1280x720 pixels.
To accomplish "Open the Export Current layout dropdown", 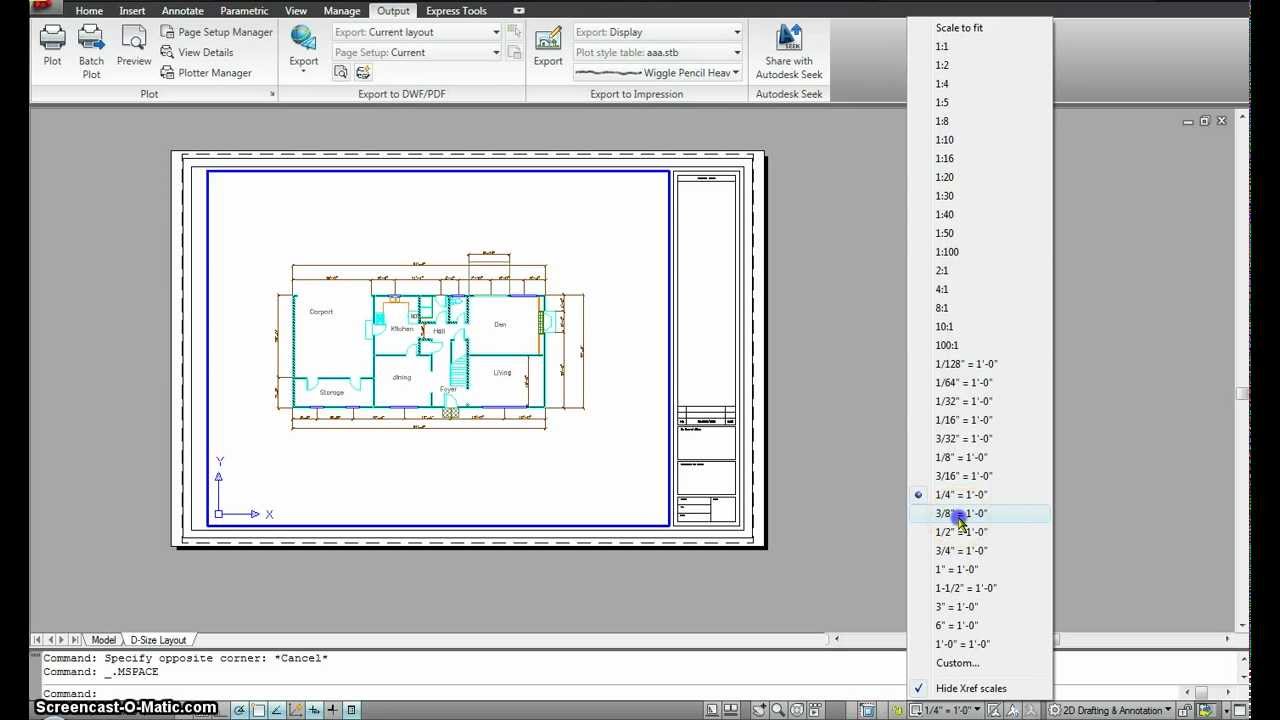I will click(417, 32).
